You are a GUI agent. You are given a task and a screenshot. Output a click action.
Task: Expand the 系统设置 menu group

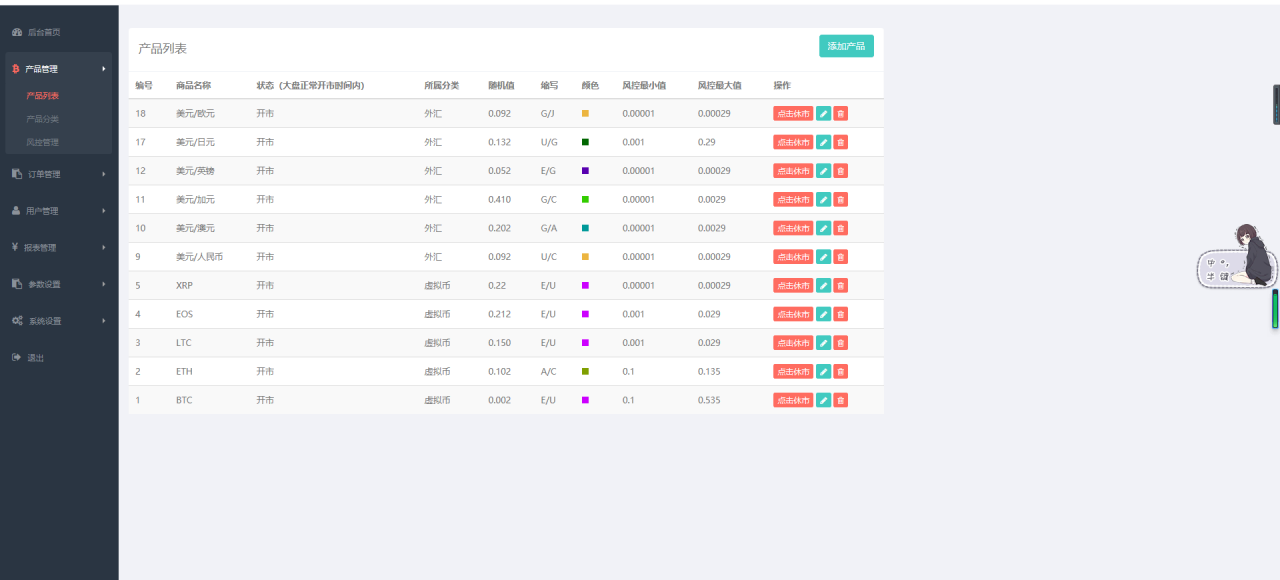click(58, 321)
